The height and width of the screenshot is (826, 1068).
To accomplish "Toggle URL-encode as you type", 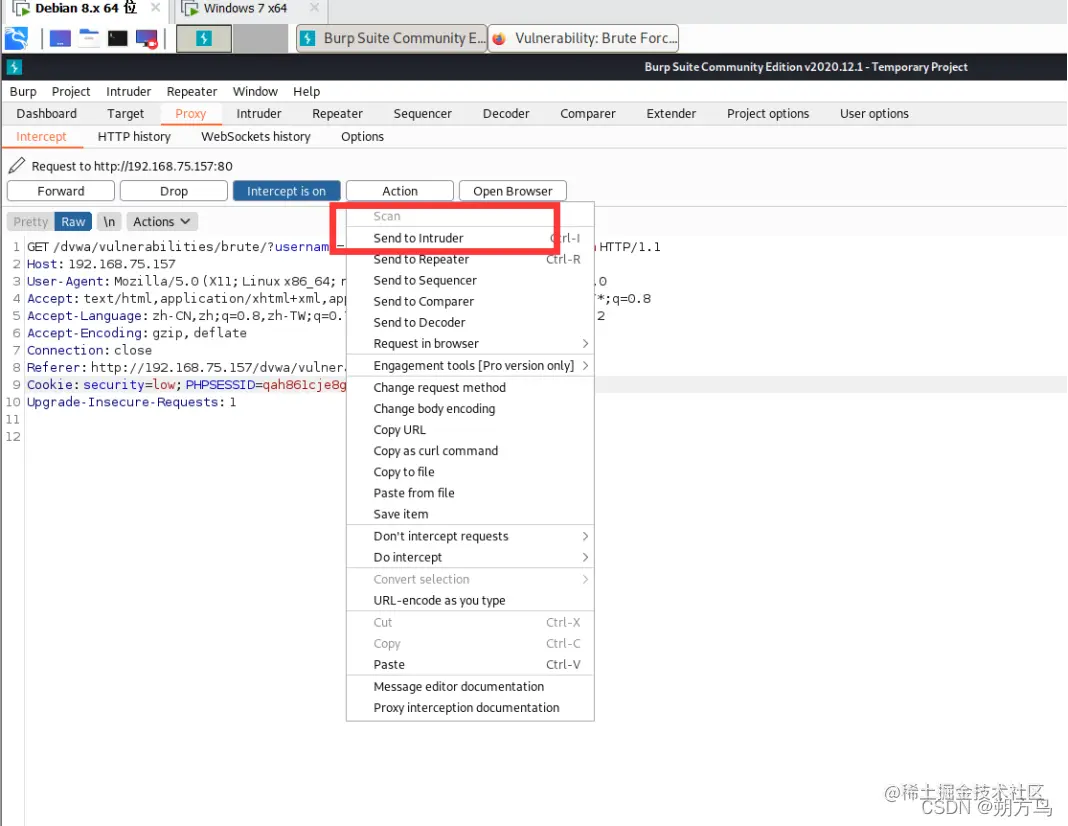I will coord(470,601).
